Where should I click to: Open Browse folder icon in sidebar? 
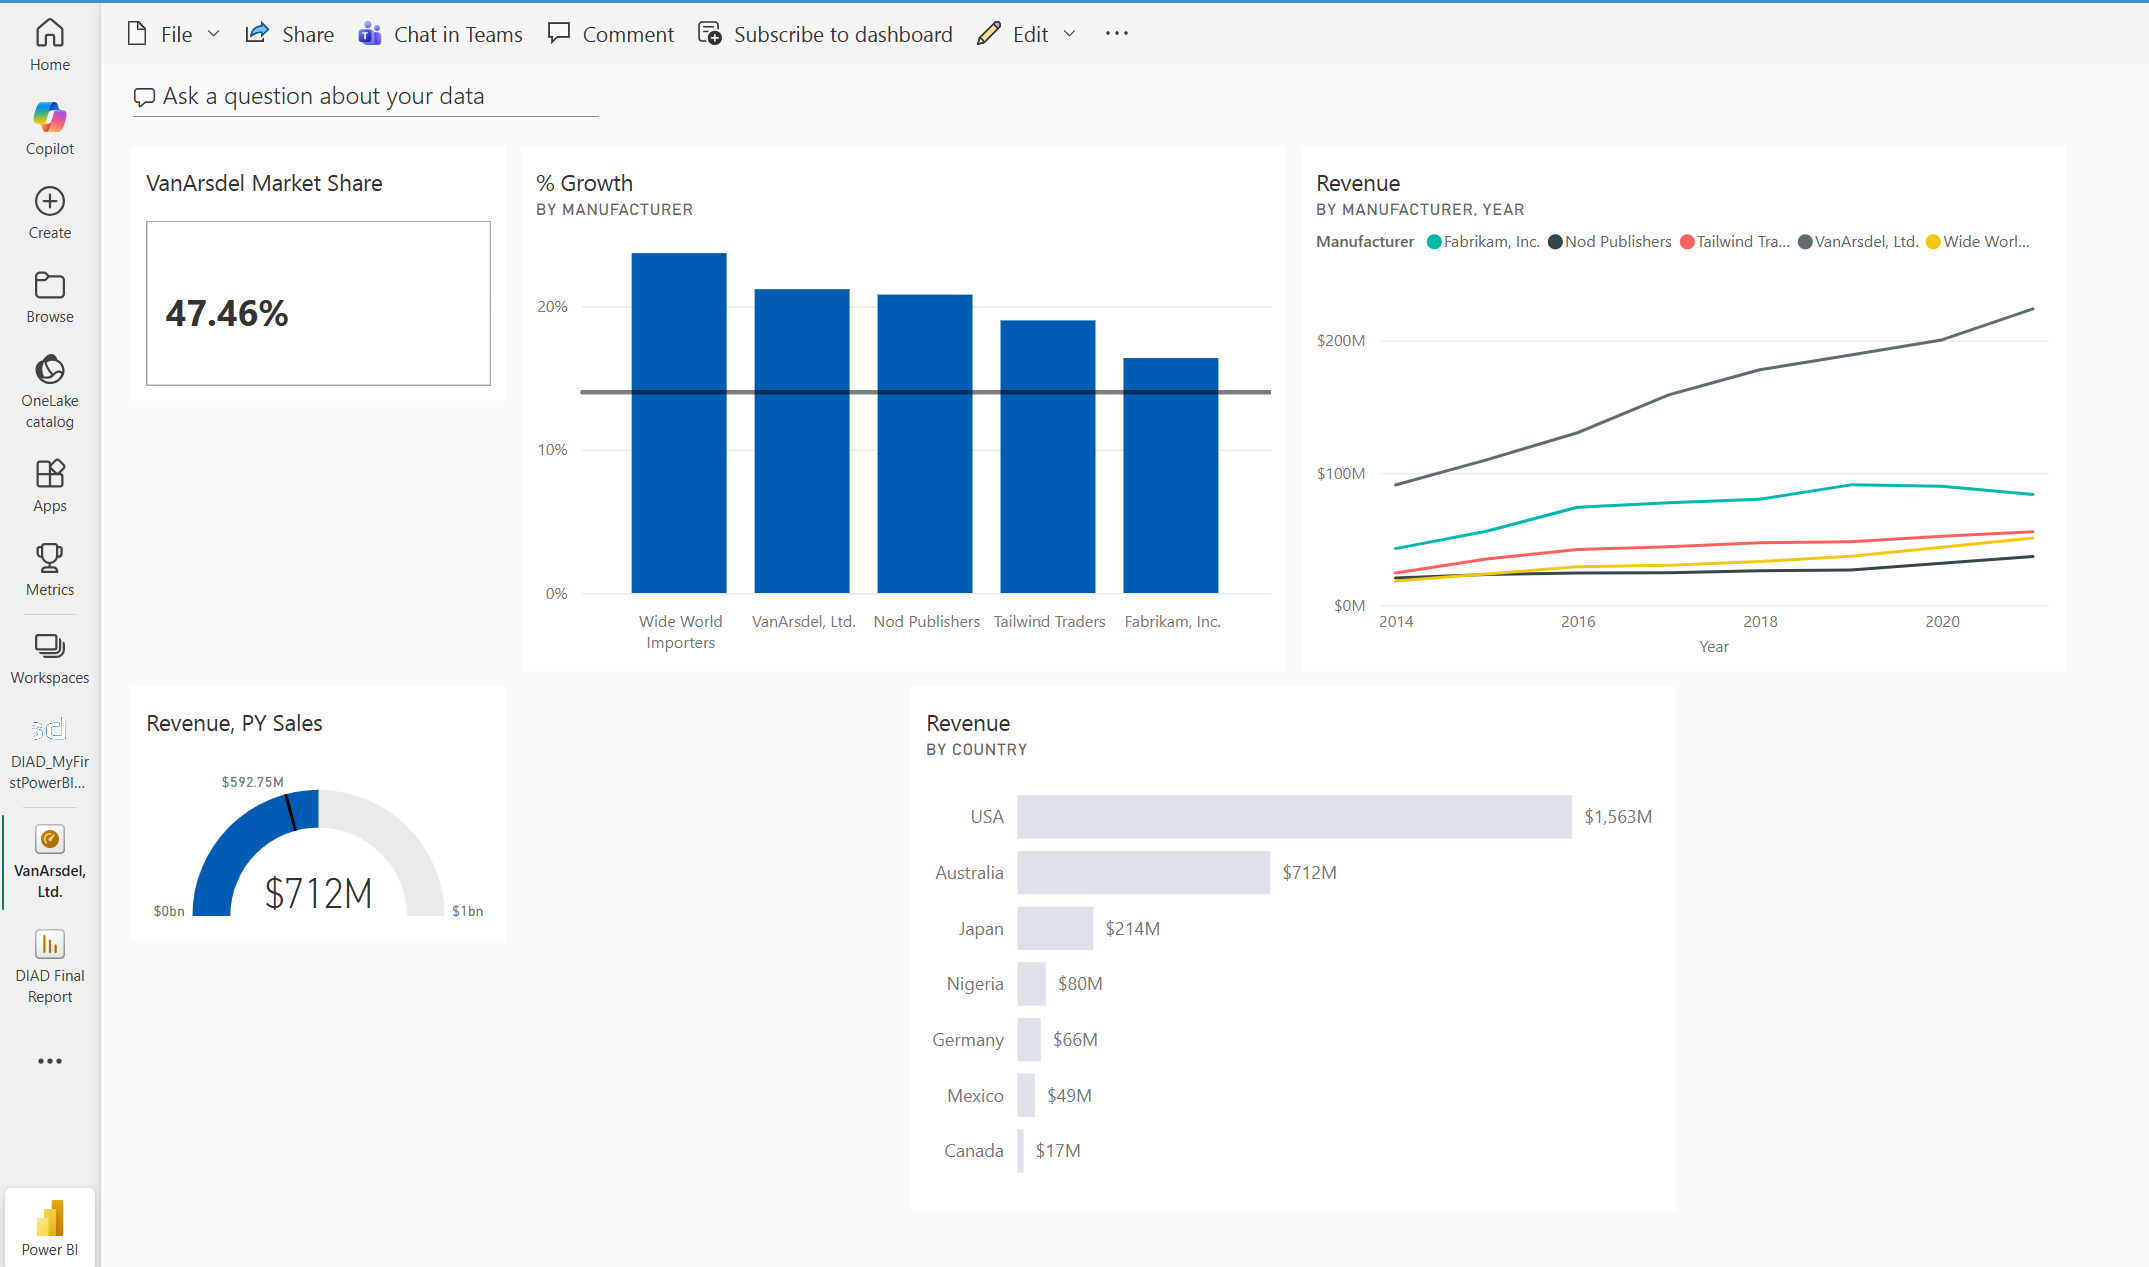click(49, 286)
